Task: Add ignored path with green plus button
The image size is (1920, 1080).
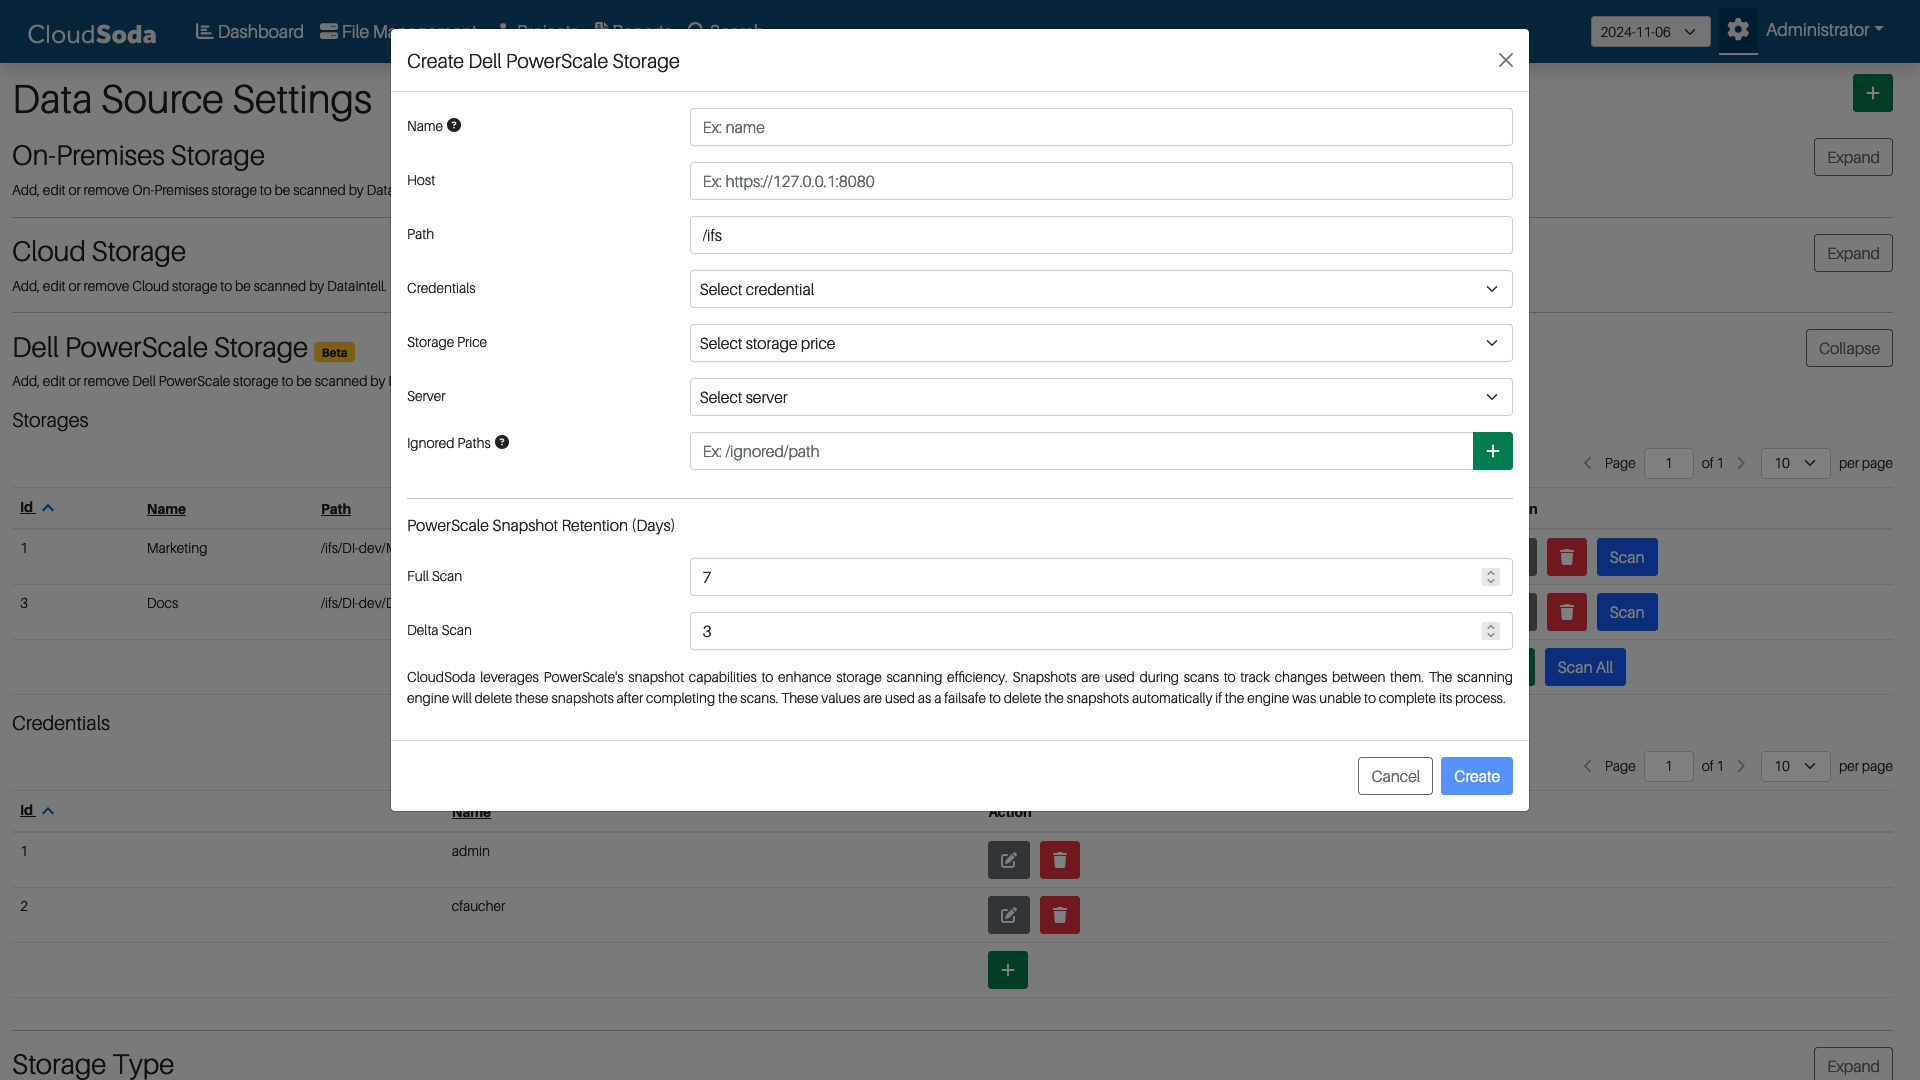Action: [1492, 451]
